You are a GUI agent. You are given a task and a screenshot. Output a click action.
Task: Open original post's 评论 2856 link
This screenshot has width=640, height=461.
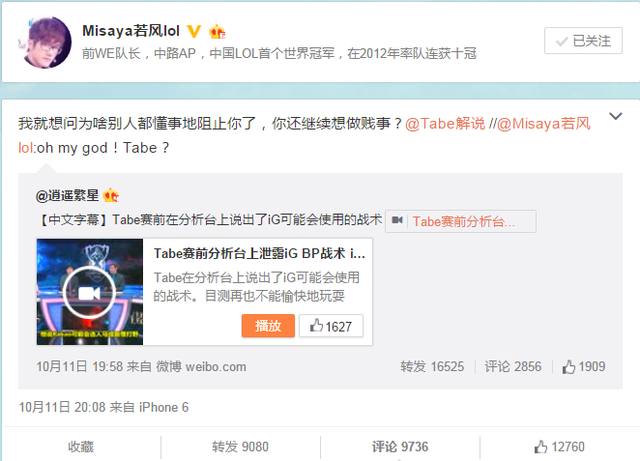click(513, 367)
